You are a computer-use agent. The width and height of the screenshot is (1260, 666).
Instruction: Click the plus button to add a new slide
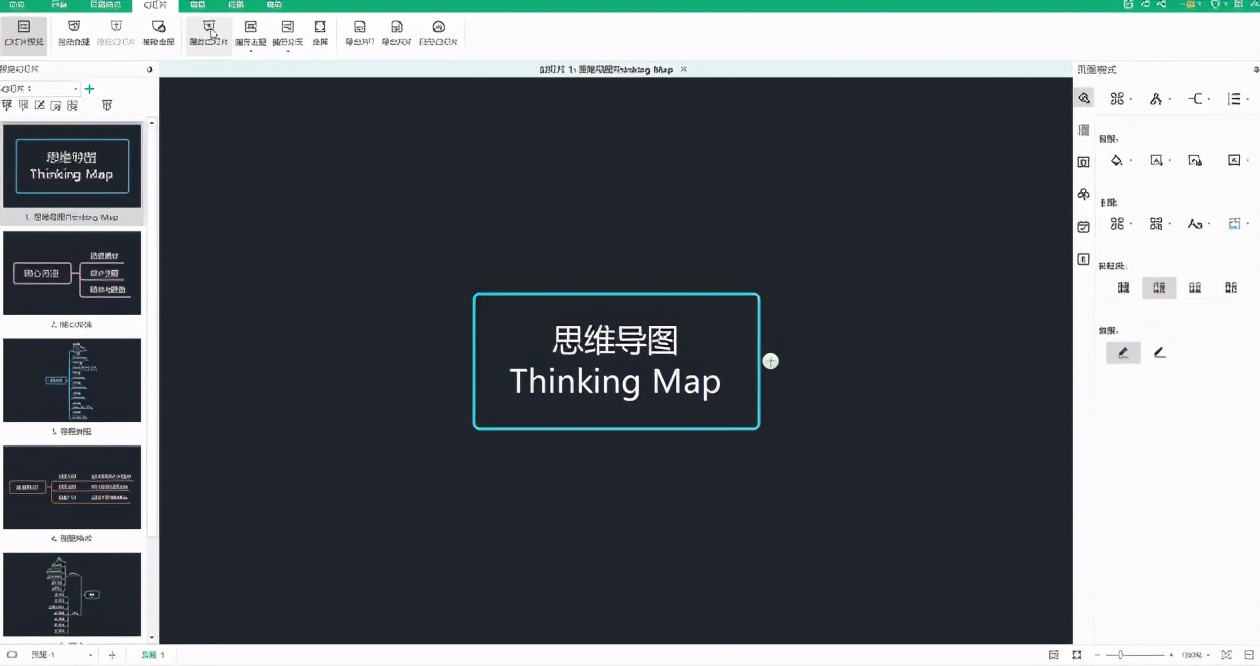click(88, 88)
